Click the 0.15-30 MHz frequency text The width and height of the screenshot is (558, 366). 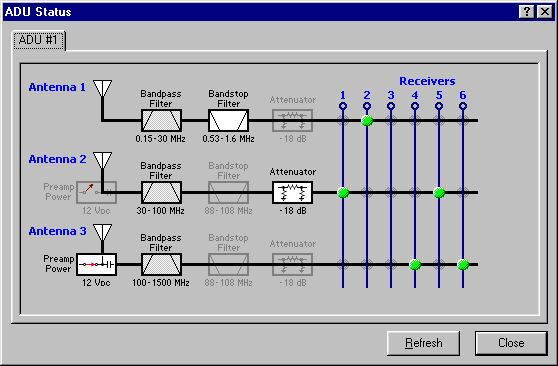pos(160,139)
